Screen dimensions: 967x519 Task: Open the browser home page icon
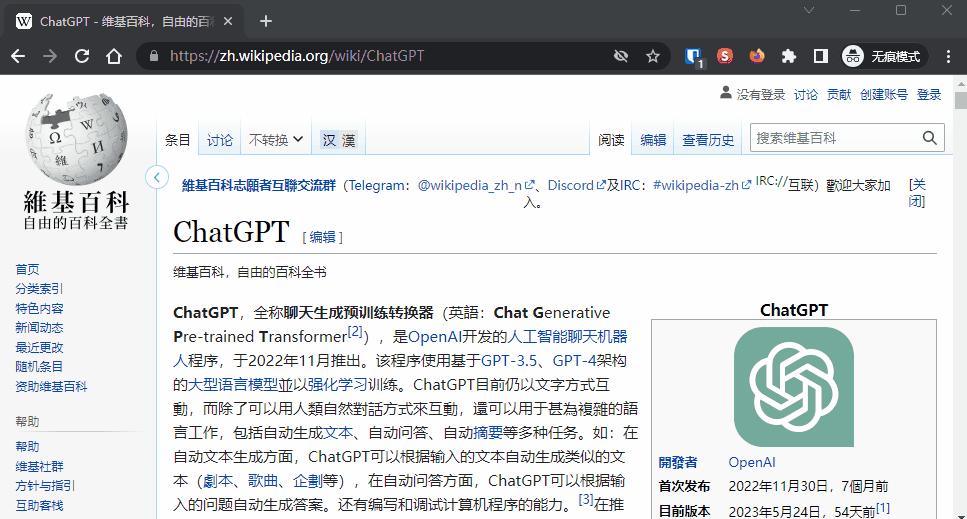114,56
